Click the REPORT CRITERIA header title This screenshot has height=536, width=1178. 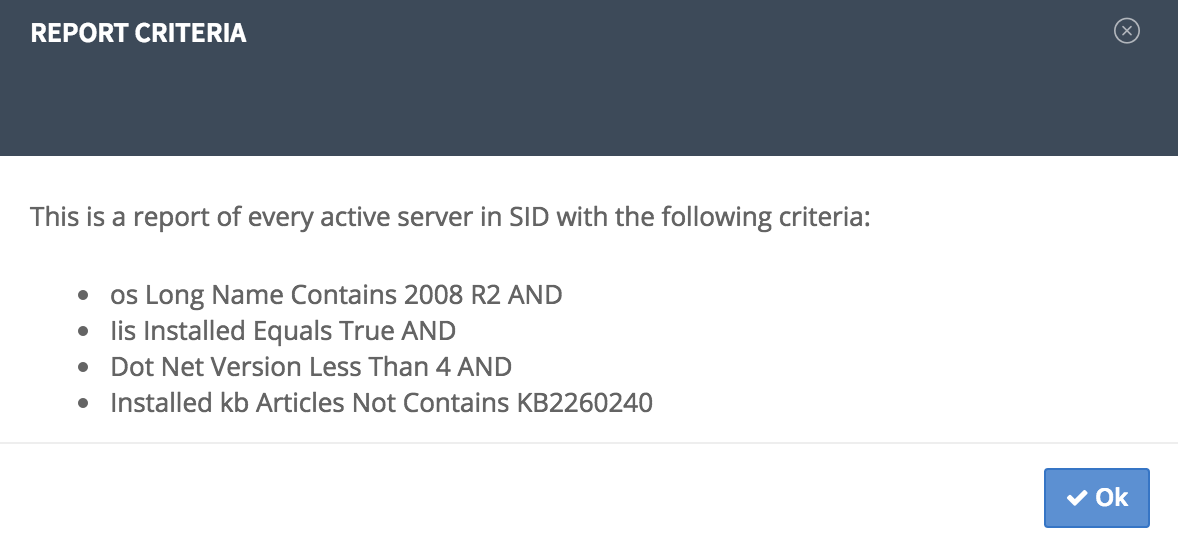[138, 33]
